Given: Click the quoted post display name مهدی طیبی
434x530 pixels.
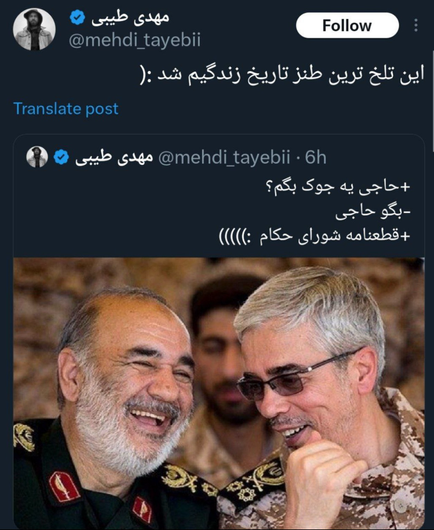Looking at the screenshot, I should click(x=114, y=158).
